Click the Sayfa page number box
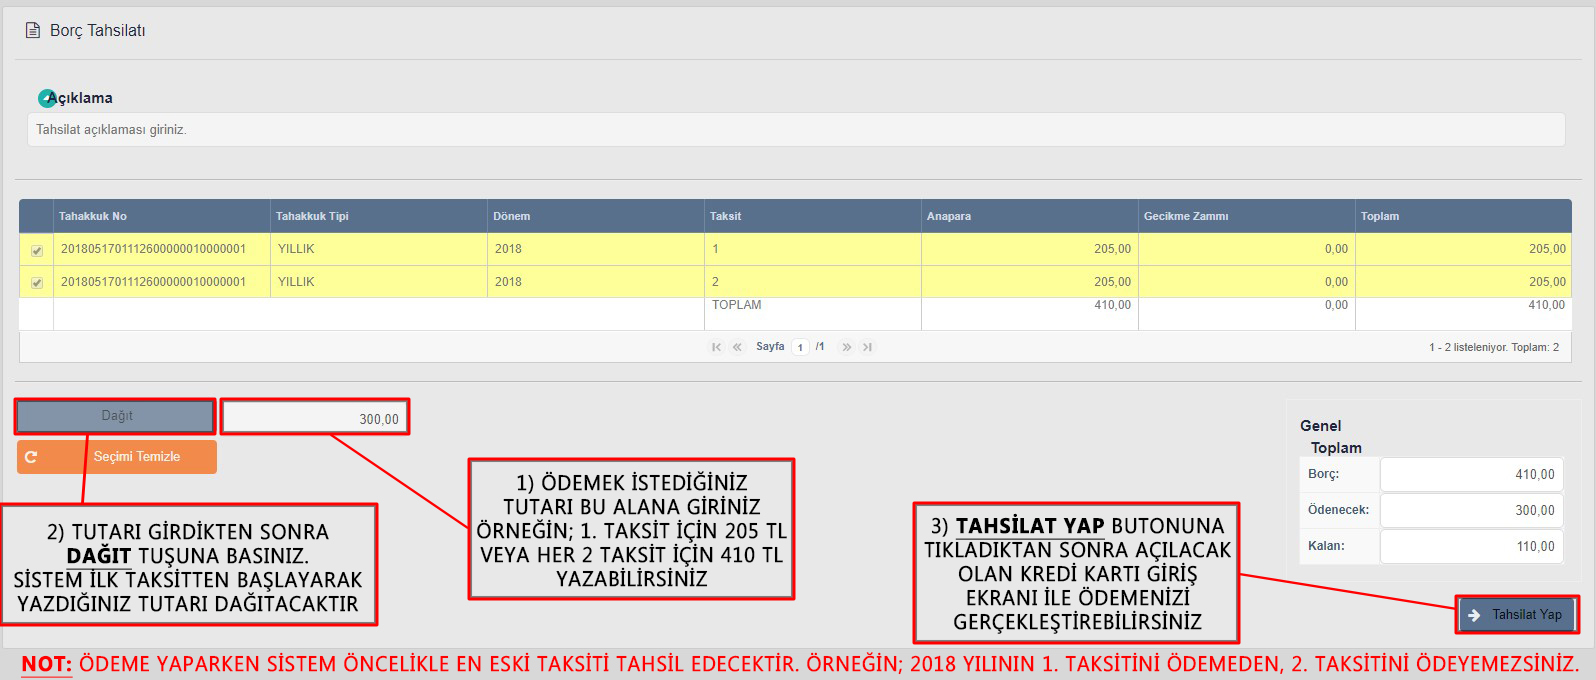This screenshot has height=680, width=1596. point(800,347)
